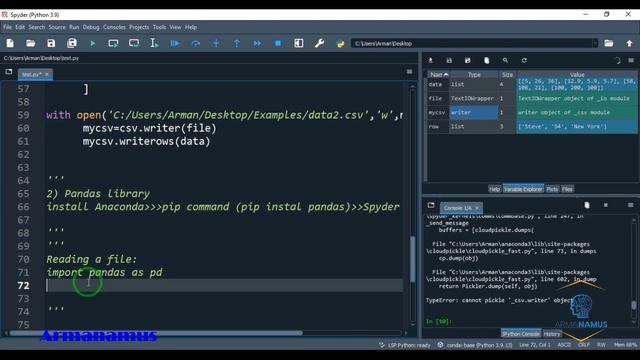The image size is (640, 360).
Task: Open the Run menu
Action: pos(74,27)
